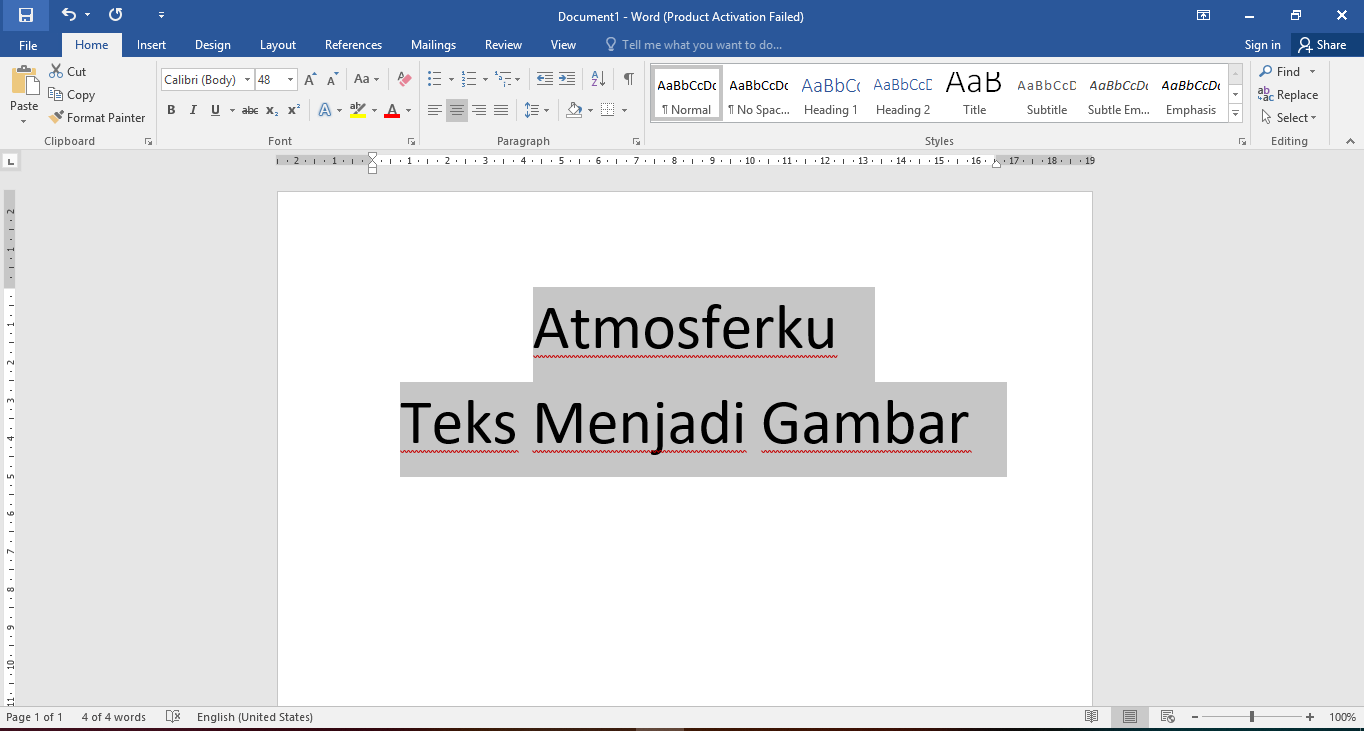Justify the paragraph text
The height and width of the screenshot is (731, 1364).
coord(501,110)
